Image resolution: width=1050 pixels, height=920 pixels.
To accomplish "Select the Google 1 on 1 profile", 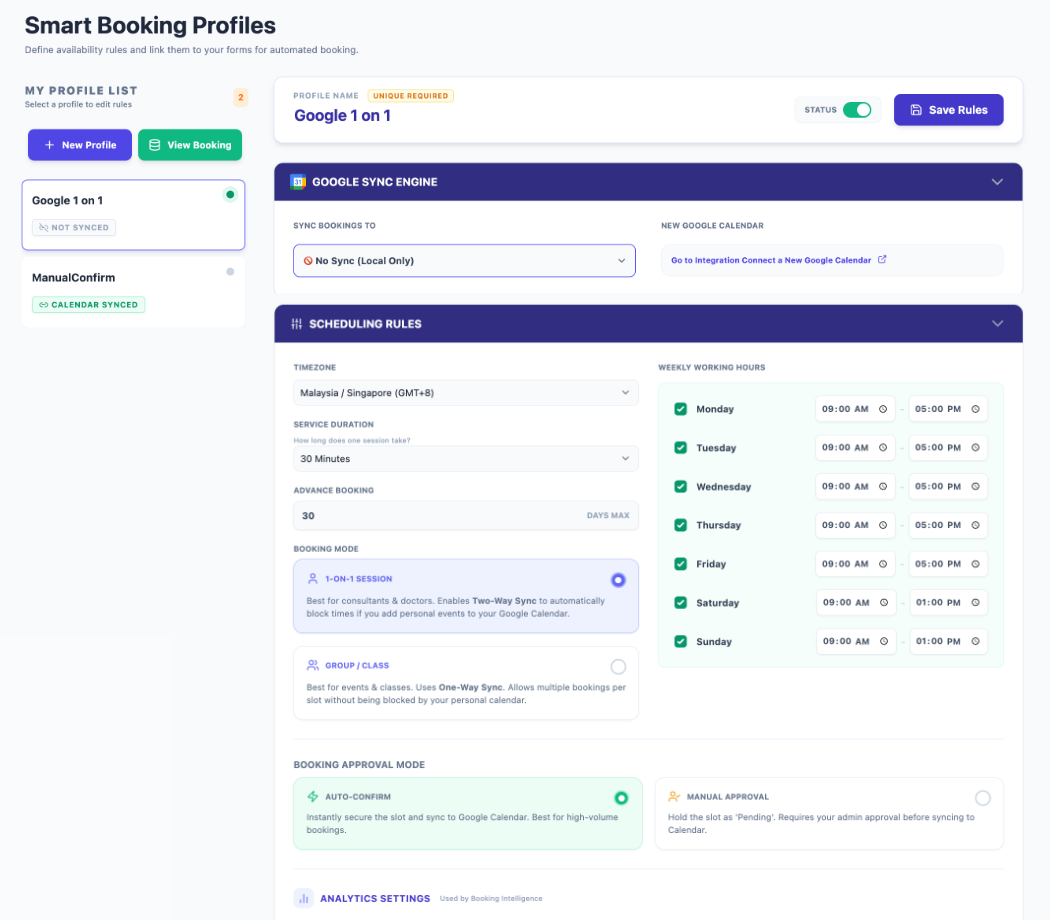I will 133,213.
